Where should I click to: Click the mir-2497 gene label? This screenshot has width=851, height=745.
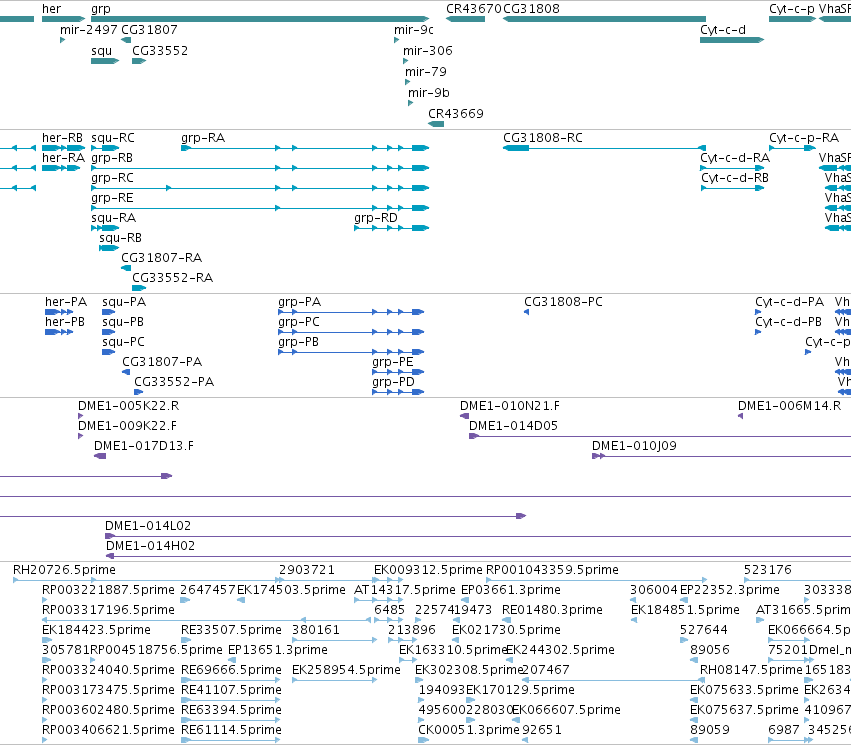88,30
